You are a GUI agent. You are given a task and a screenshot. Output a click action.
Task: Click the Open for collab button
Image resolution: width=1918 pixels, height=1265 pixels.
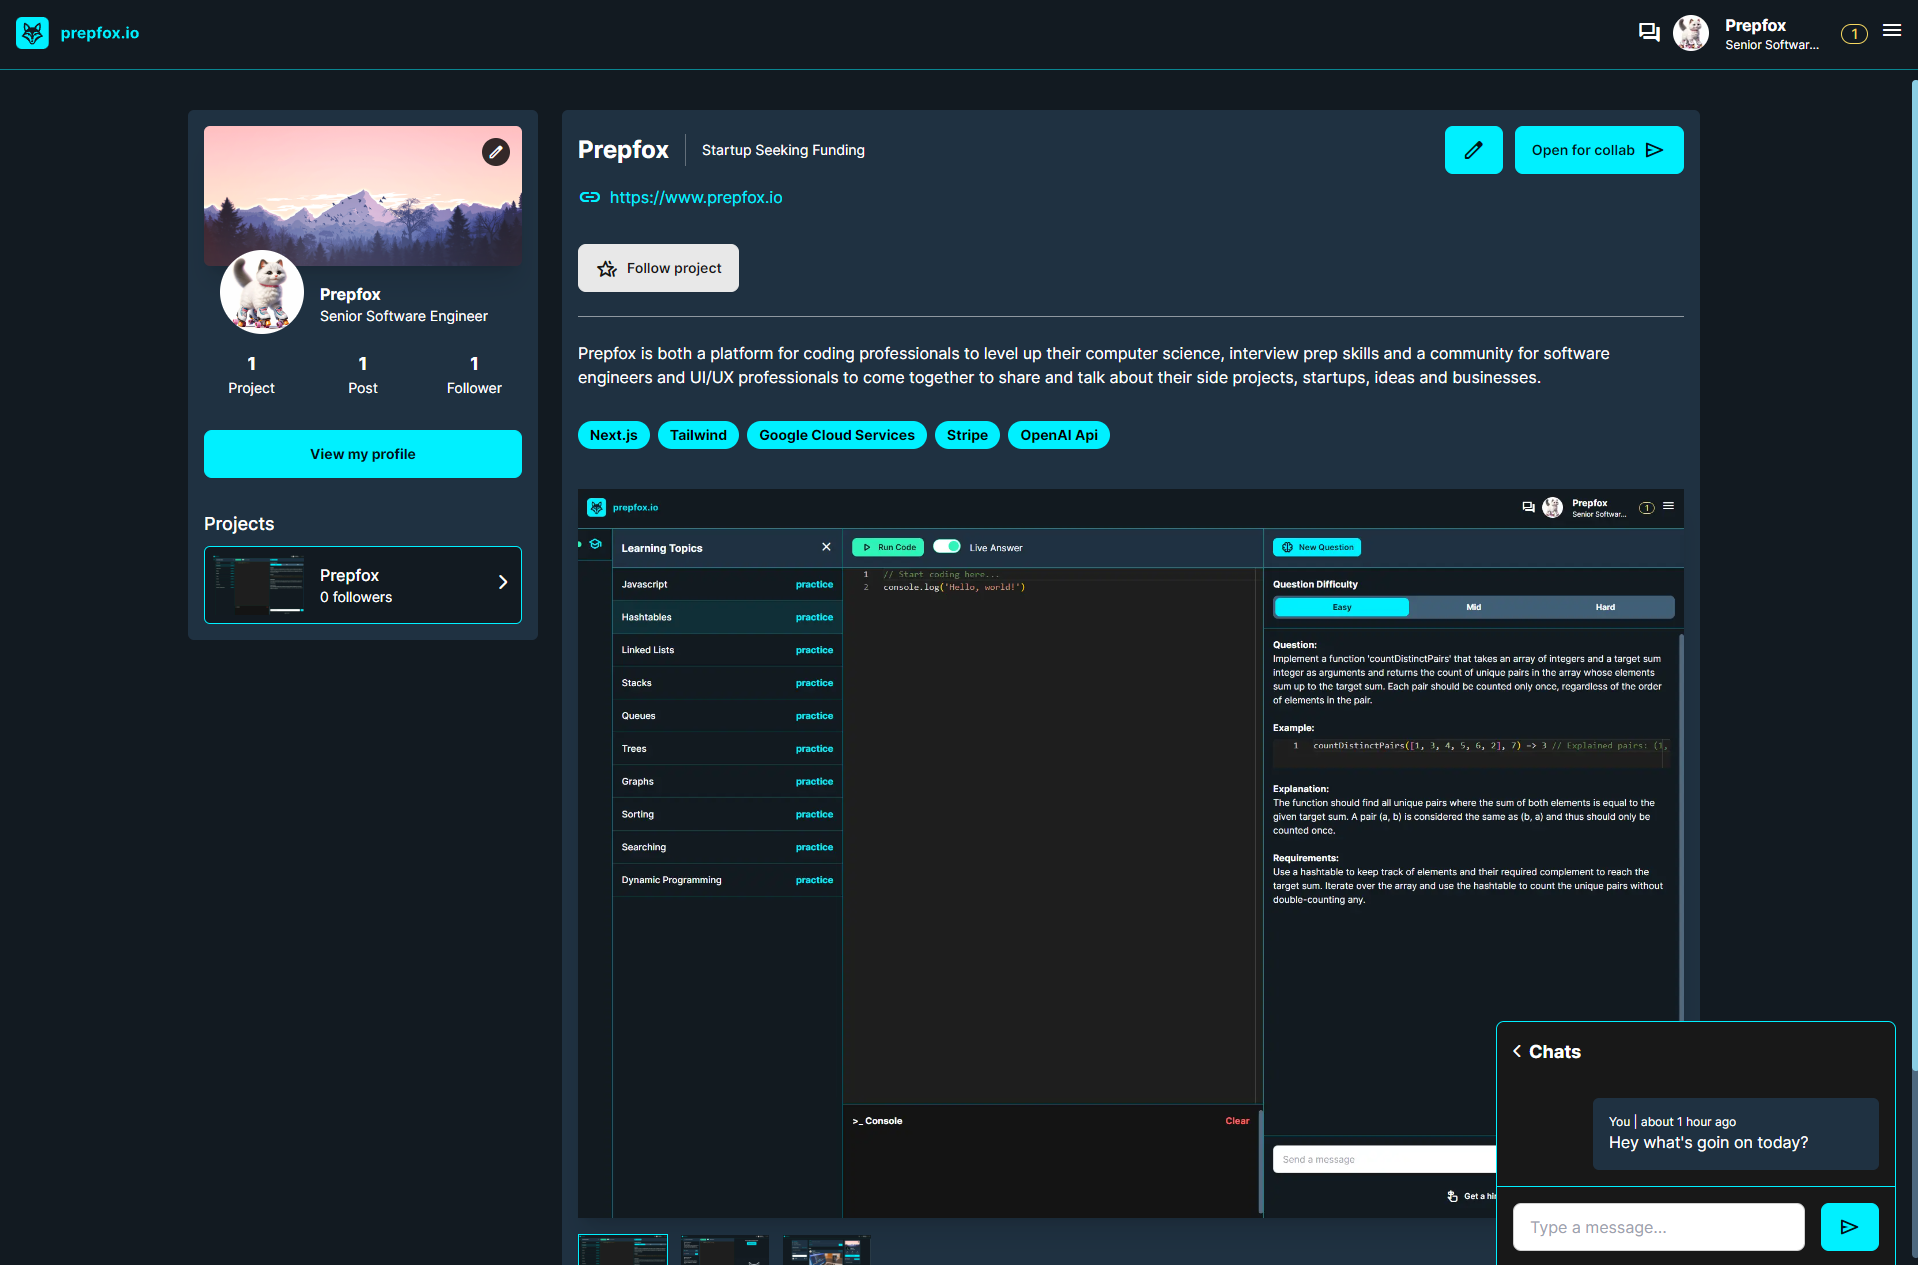pos(1599,150)
